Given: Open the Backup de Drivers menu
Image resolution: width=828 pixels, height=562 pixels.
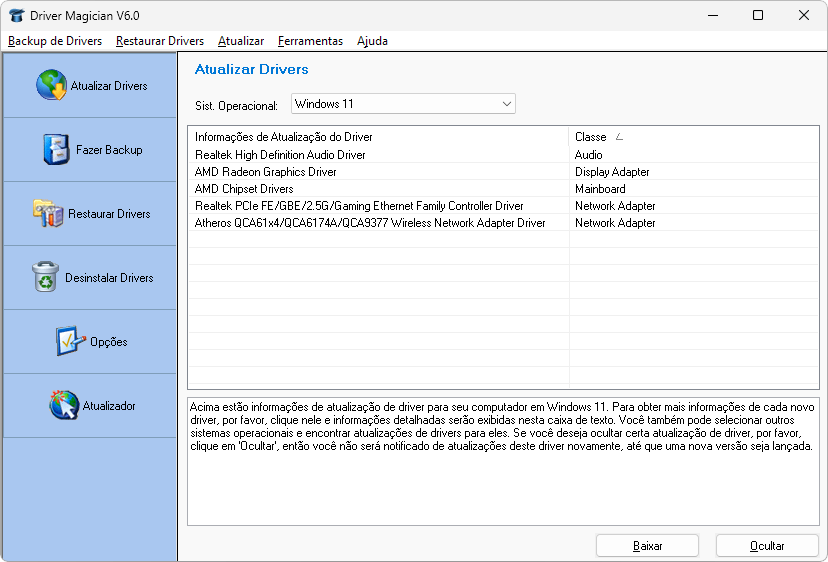Looking at the screenshot, I should point(55,41).
